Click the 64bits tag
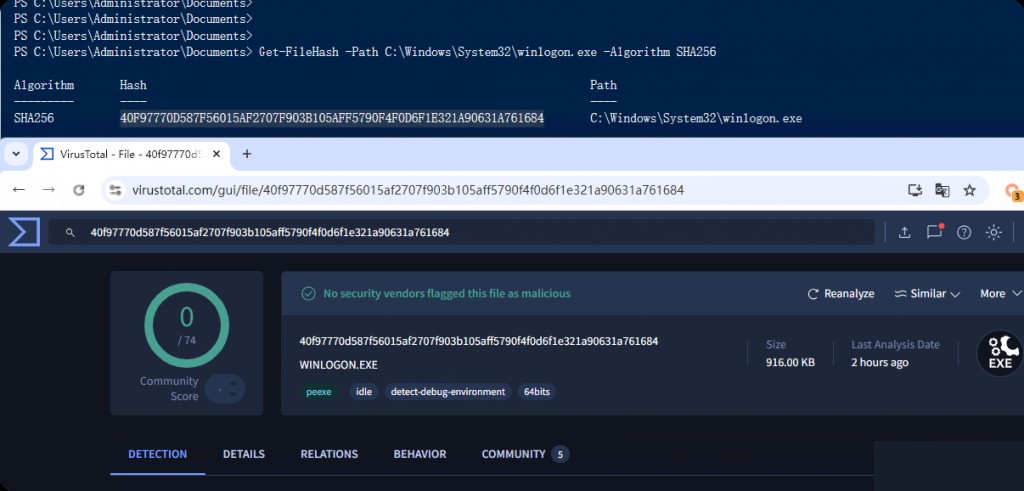The width and height of the screenshot is (1024, 491). click(x=537, y=392)
